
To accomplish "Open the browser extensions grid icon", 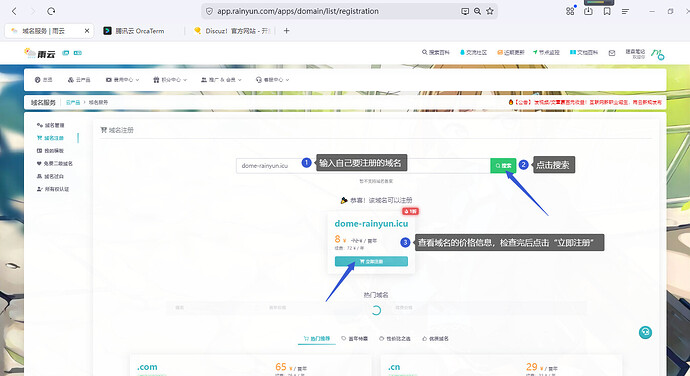I will click(570, 11).
